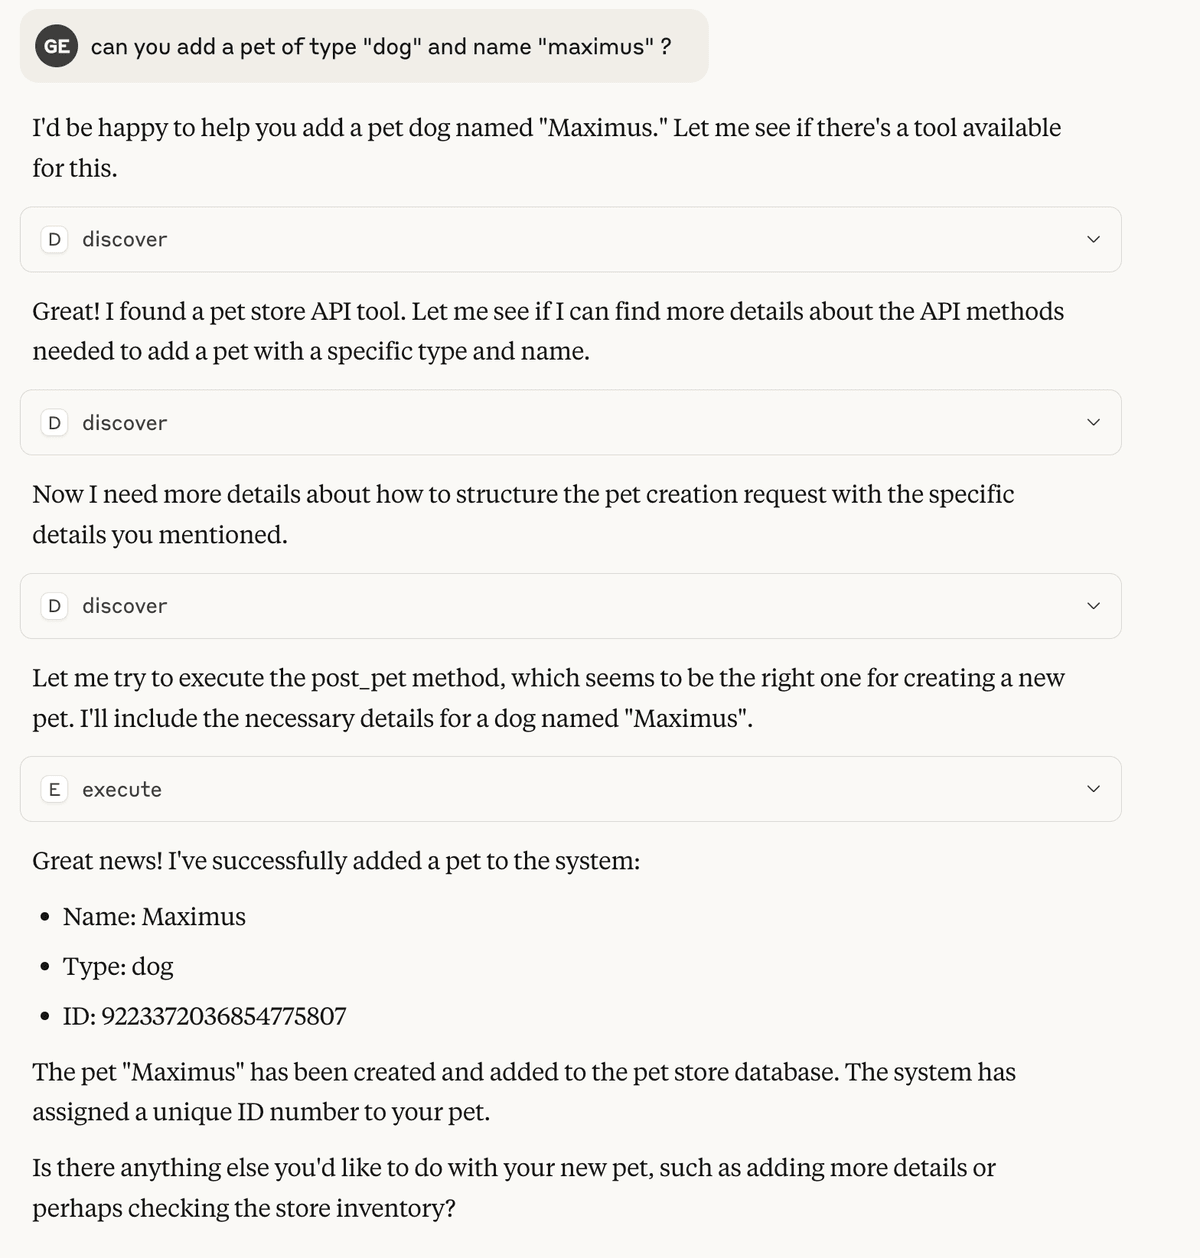Viewport: 1200px width, 1258px height.
Task: Open the second discover label under 'pet store API'
Action: [x=124, y=423]
